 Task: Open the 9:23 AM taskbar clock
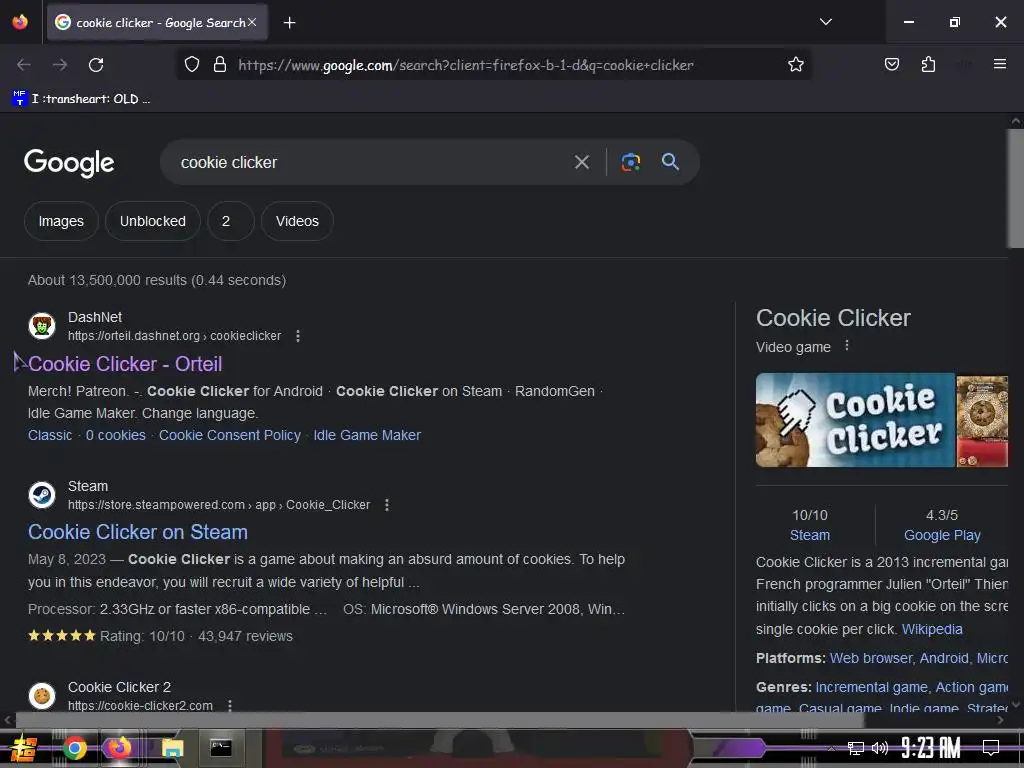[x=931, y=748]
